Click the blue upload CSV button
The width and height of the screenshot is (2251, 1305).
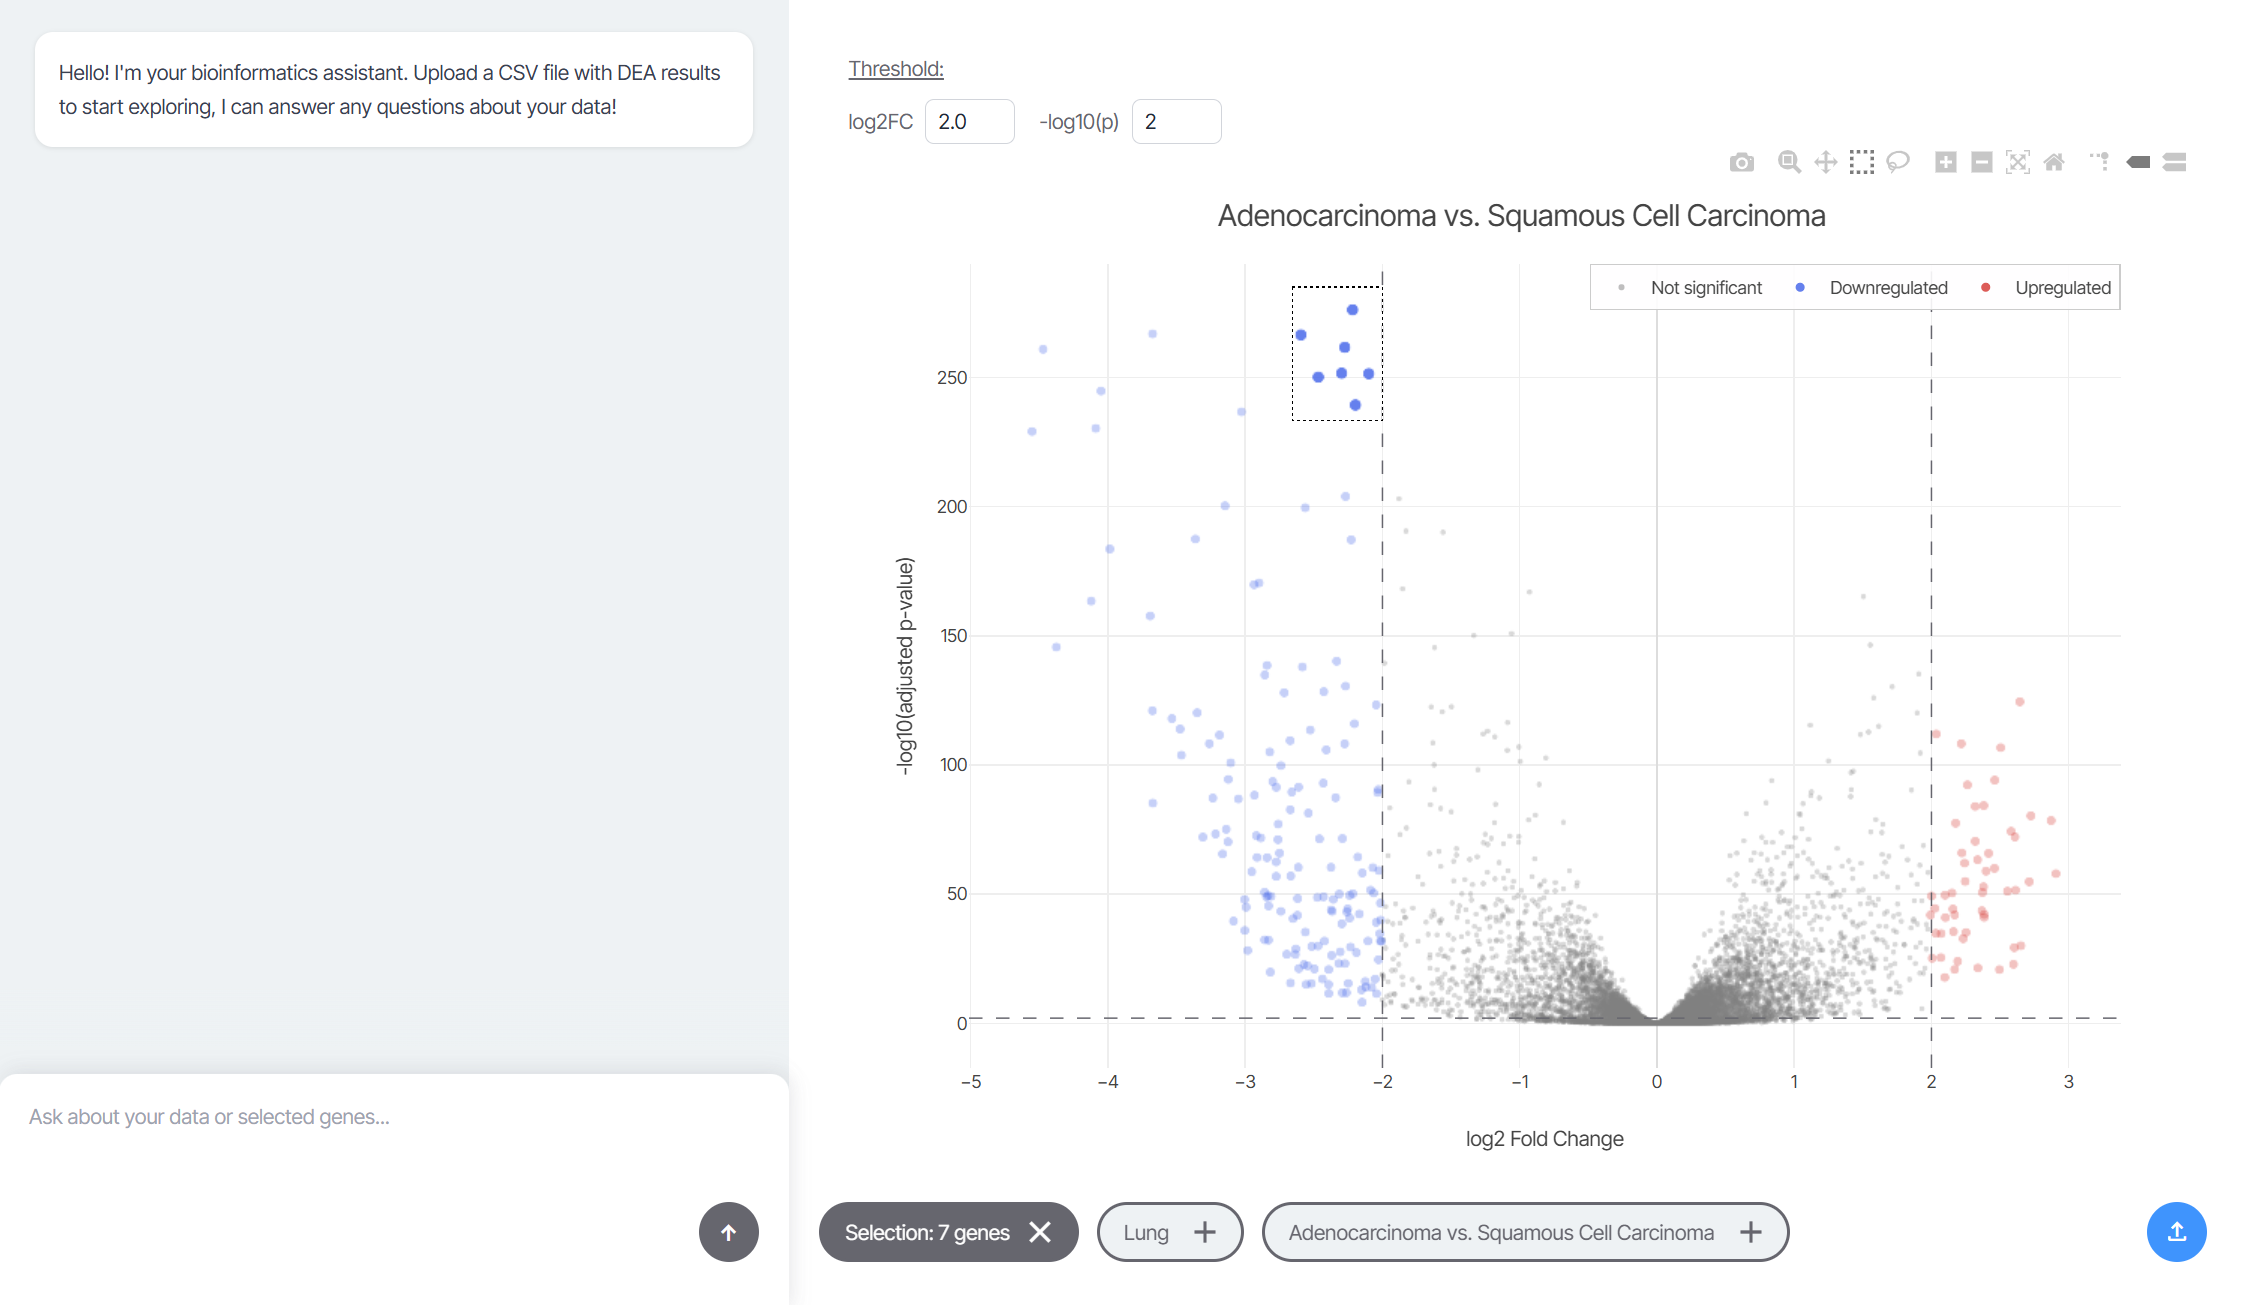(x=2176, y=1232)
